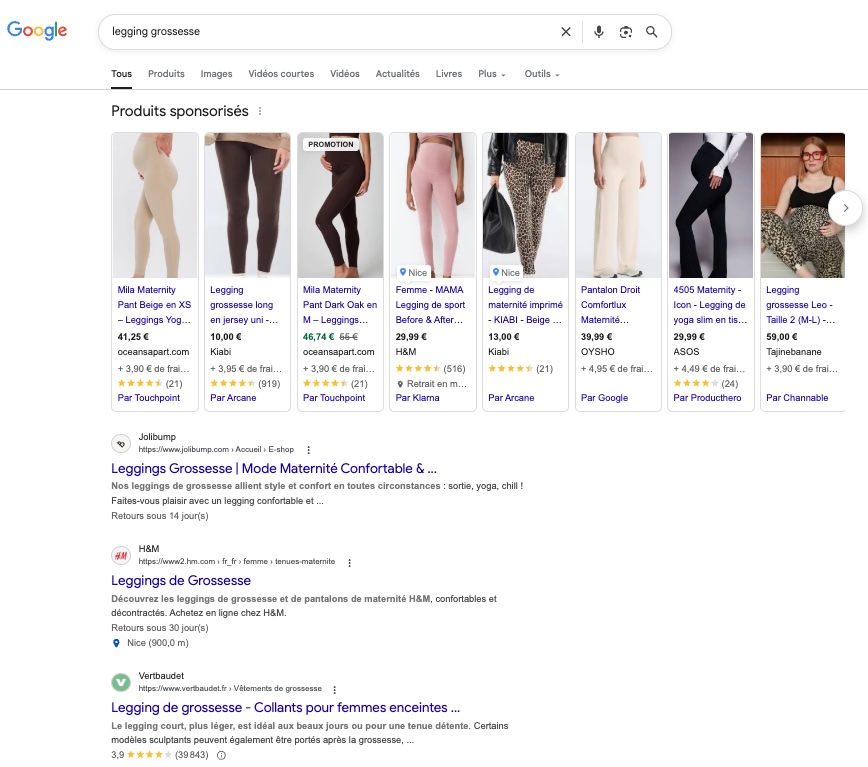Open Google Lens image search icon

coord(626,32)
